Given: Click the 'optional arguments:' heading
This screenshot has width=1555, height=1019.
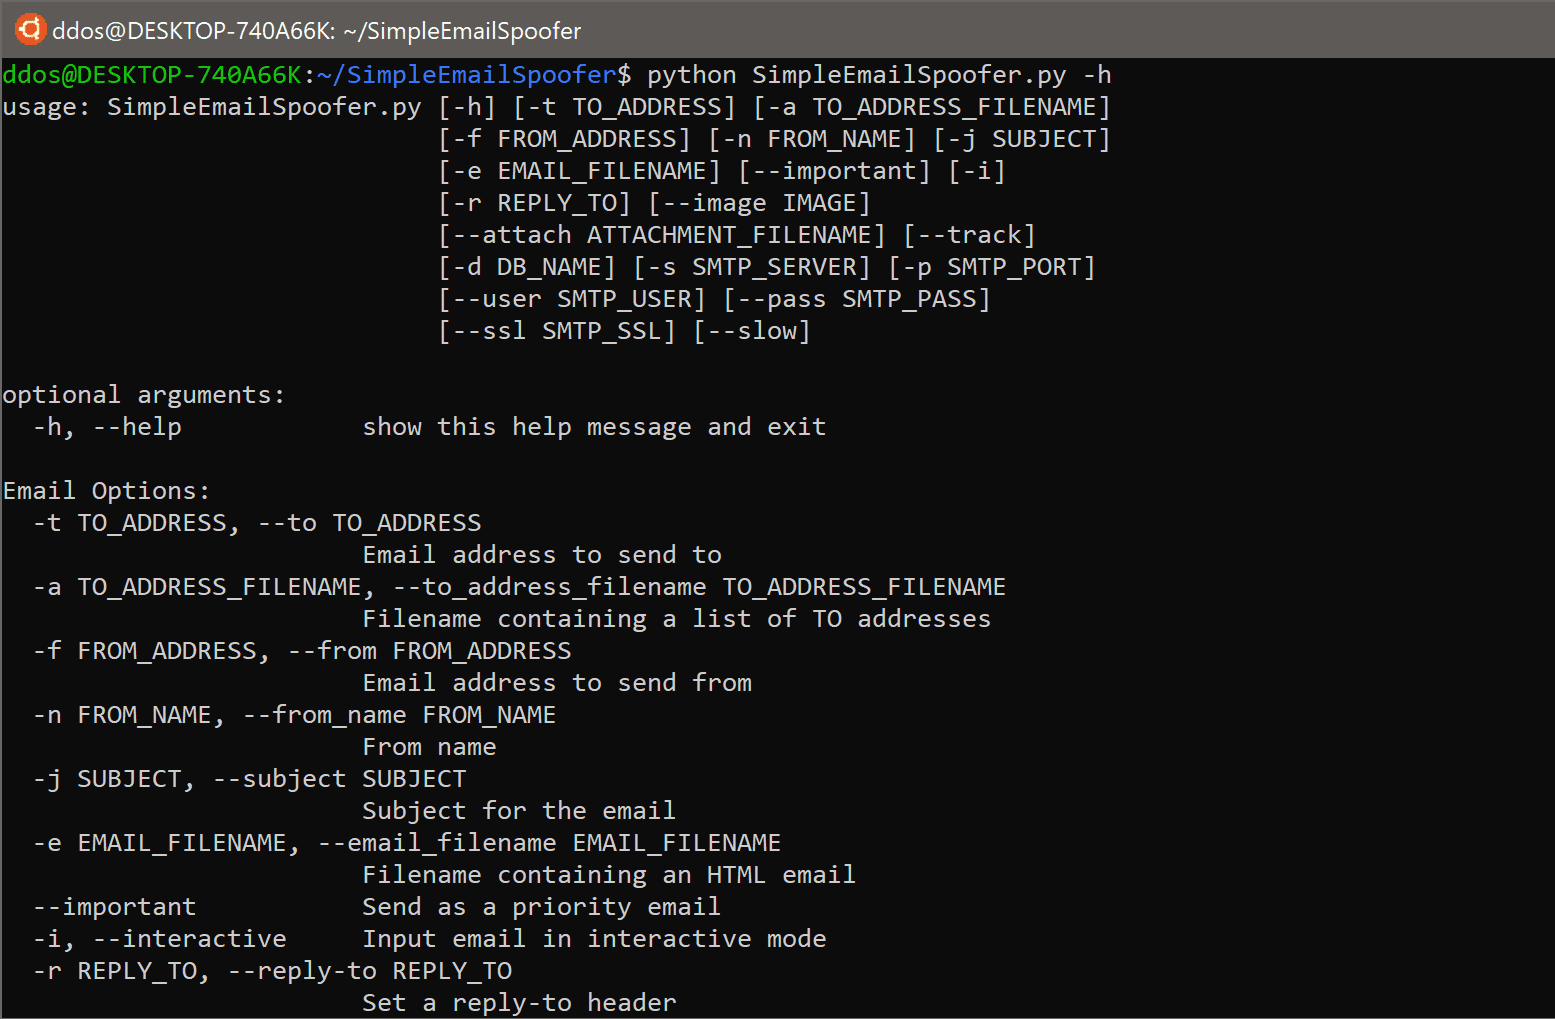Looking at the screenshot, I should tap(144, 395).
